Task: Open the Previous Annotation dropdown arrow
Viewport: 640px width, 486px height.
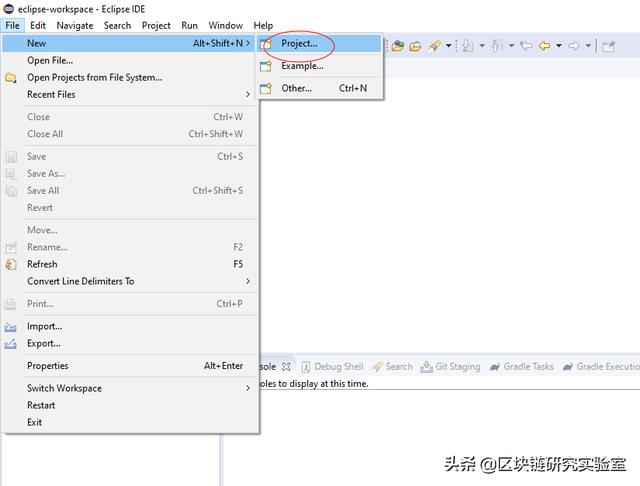Action: point(511,46)
